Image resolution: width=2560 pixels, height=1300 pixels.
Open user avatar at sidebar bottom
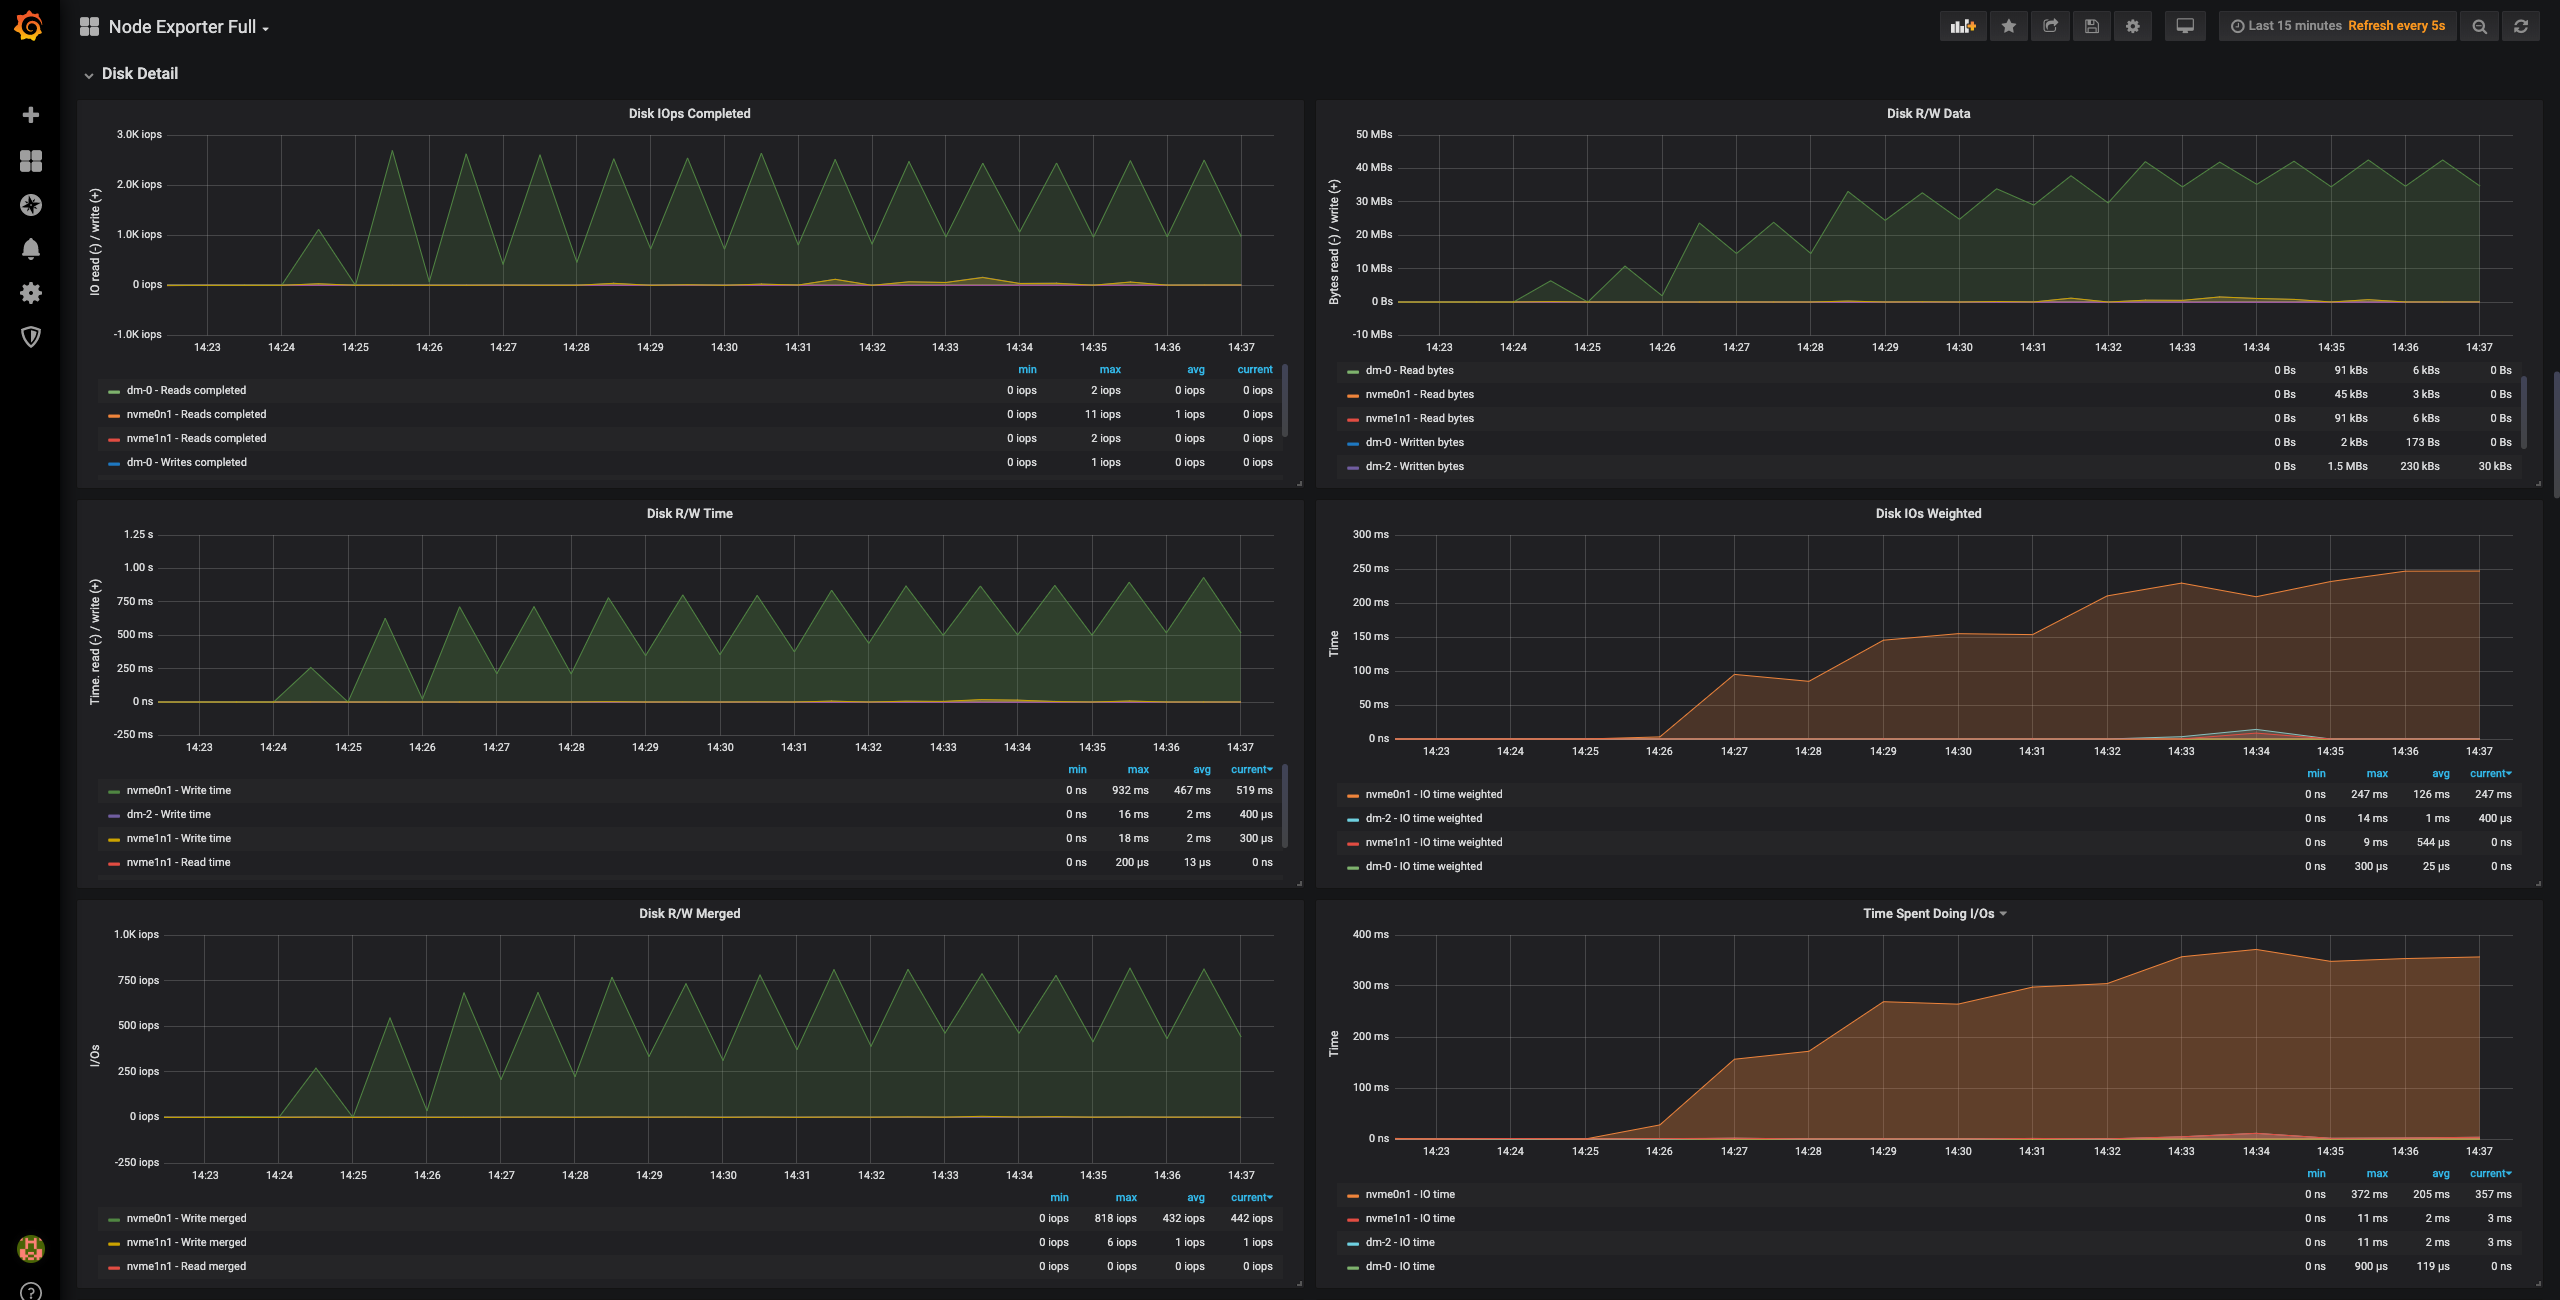click(x=31, y=1248)
